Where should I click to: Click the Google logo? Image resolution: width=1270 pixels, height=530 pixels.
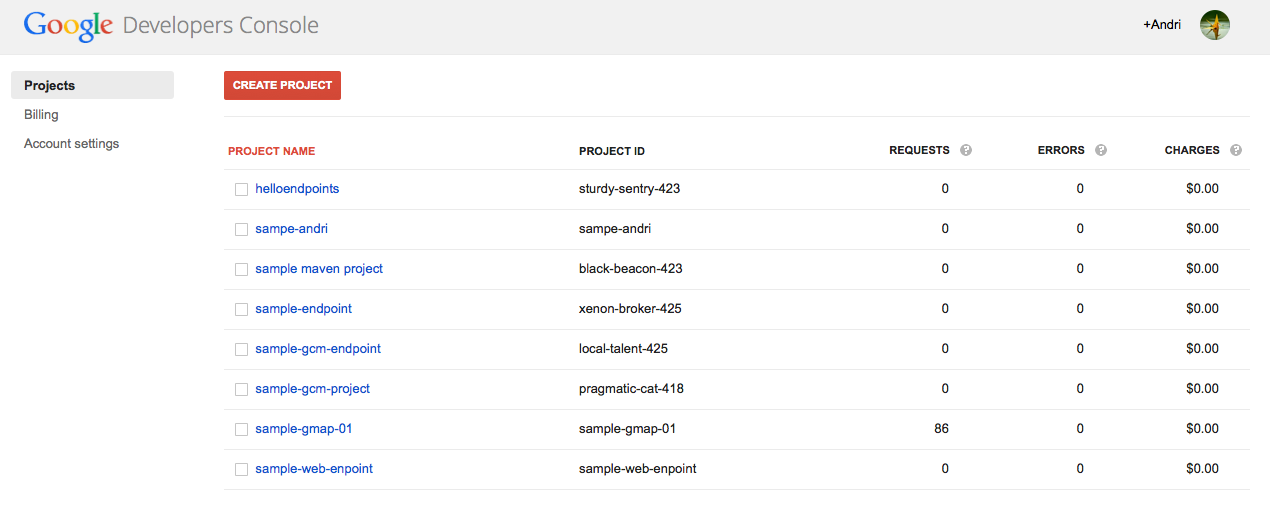(68, 25)
